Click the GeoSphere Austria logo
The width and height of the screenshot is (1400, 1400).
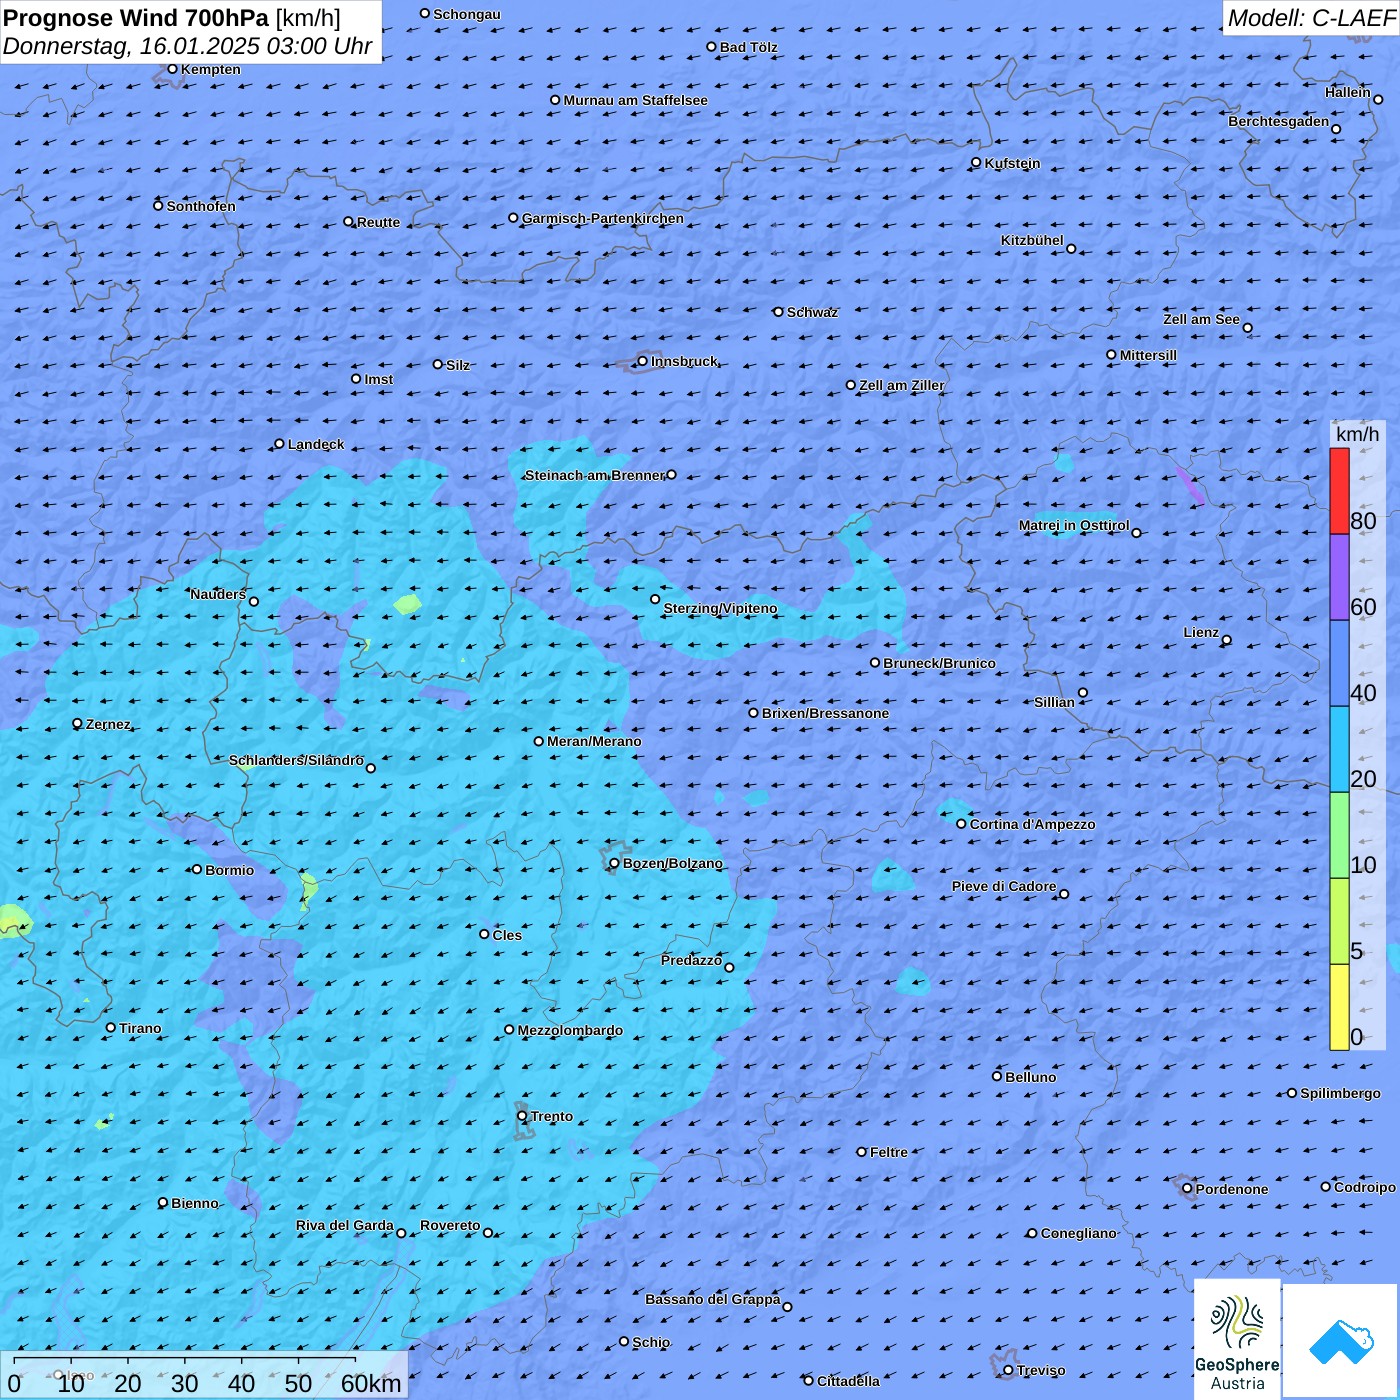coord(1237,1340)
